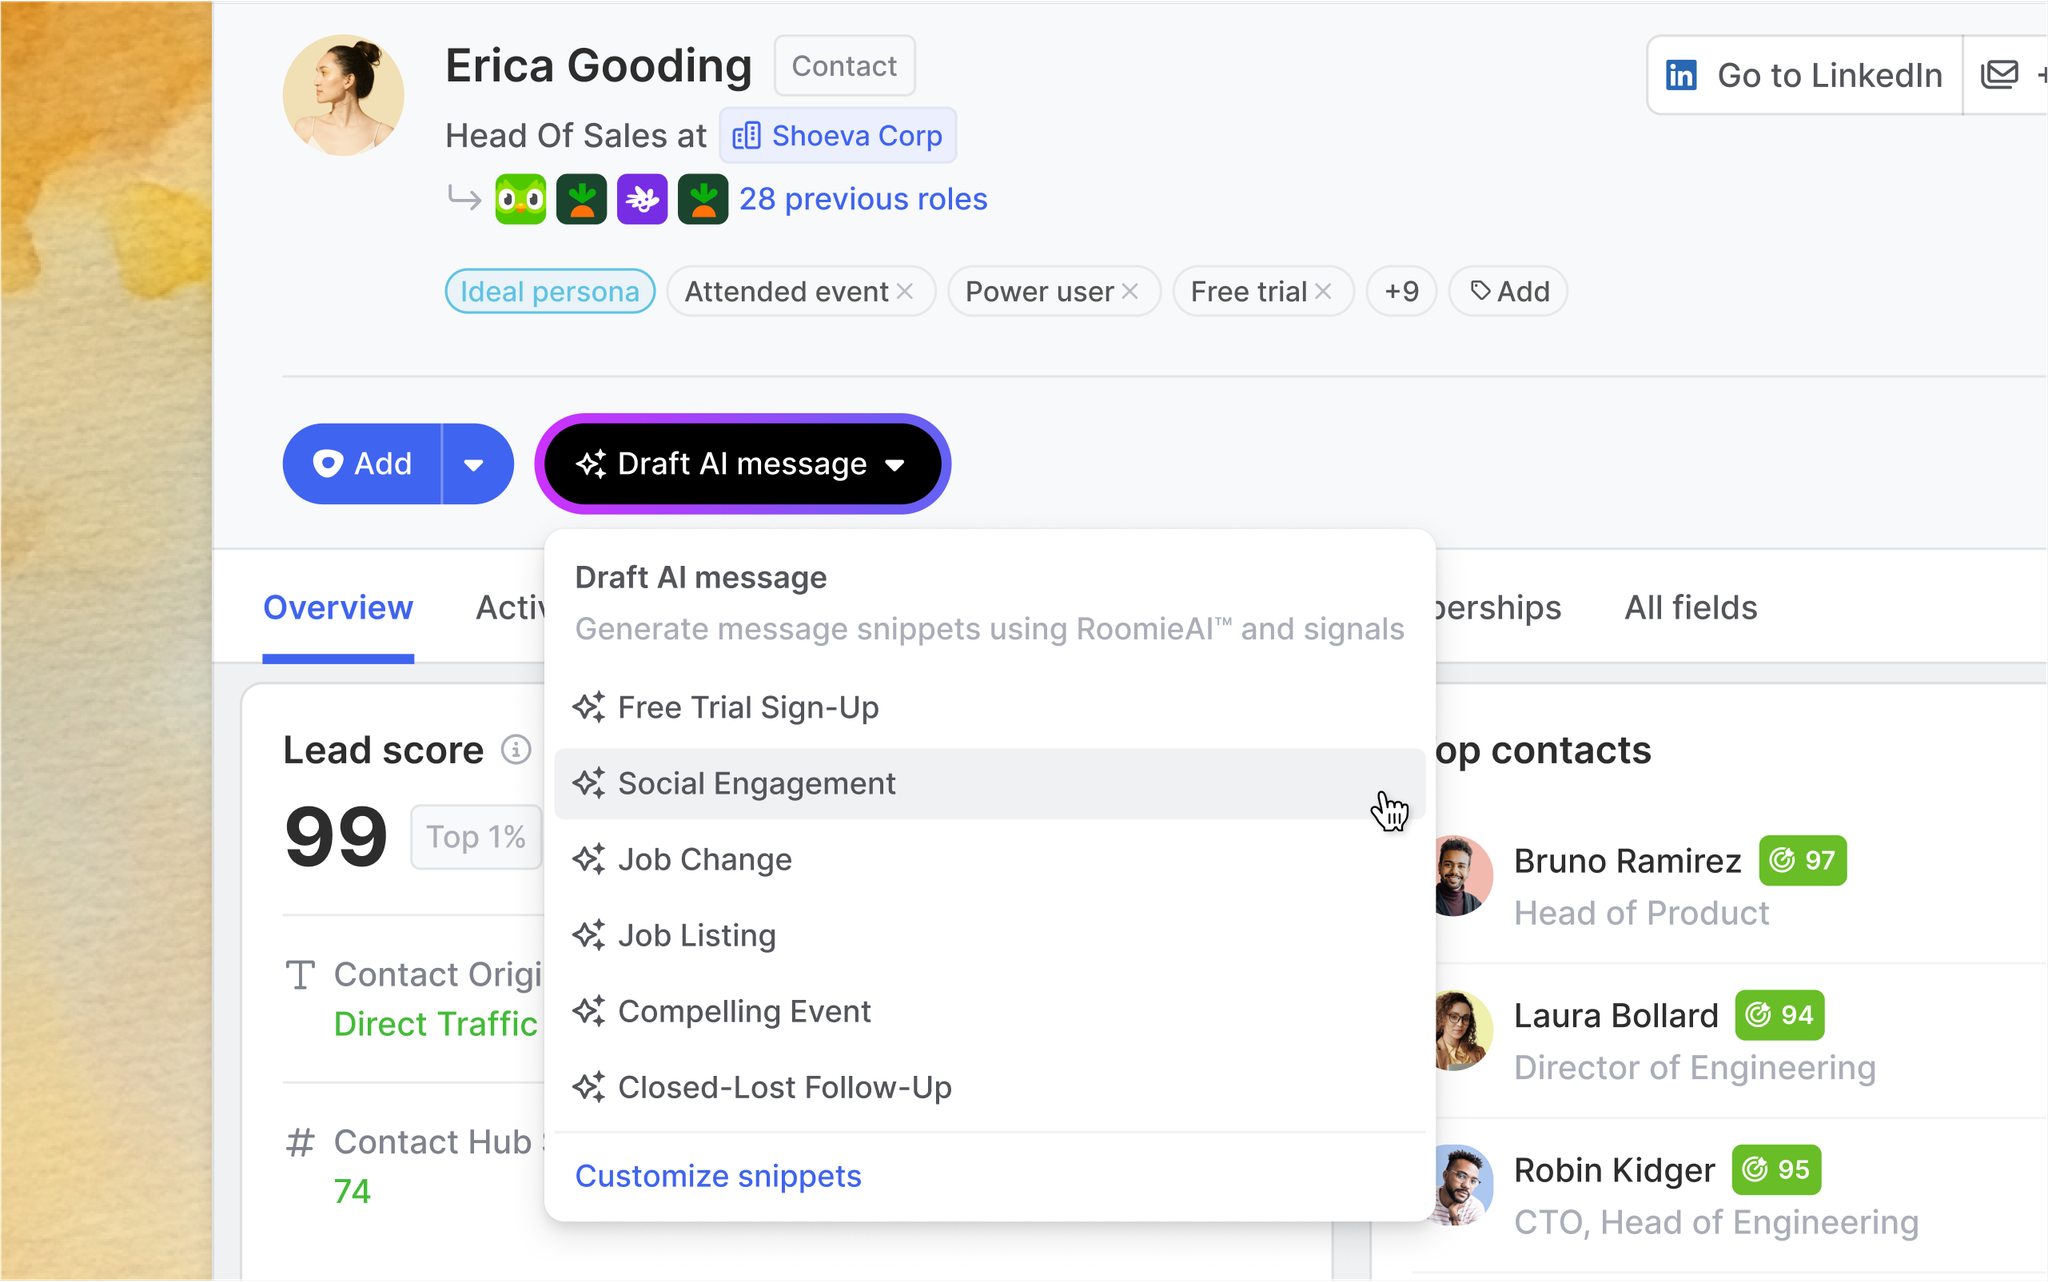Click the Shoeva Corp company chip
The height and width of the screenshot is (1282, 2048).
pyautogui.click(x=838, y=136)
